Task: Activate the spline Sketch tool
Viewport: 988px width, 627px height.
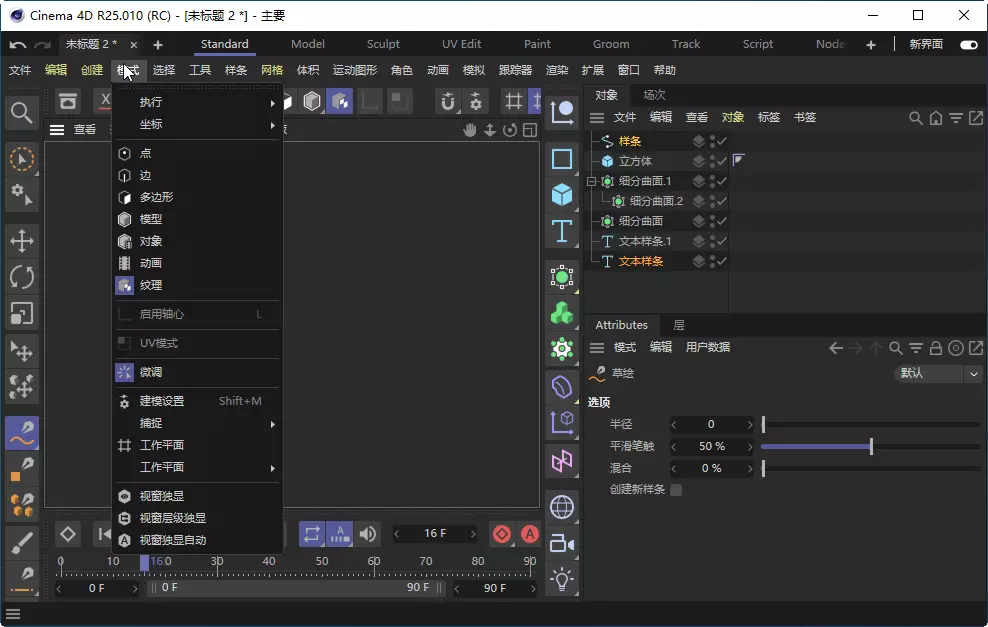Action: (21, 433)
